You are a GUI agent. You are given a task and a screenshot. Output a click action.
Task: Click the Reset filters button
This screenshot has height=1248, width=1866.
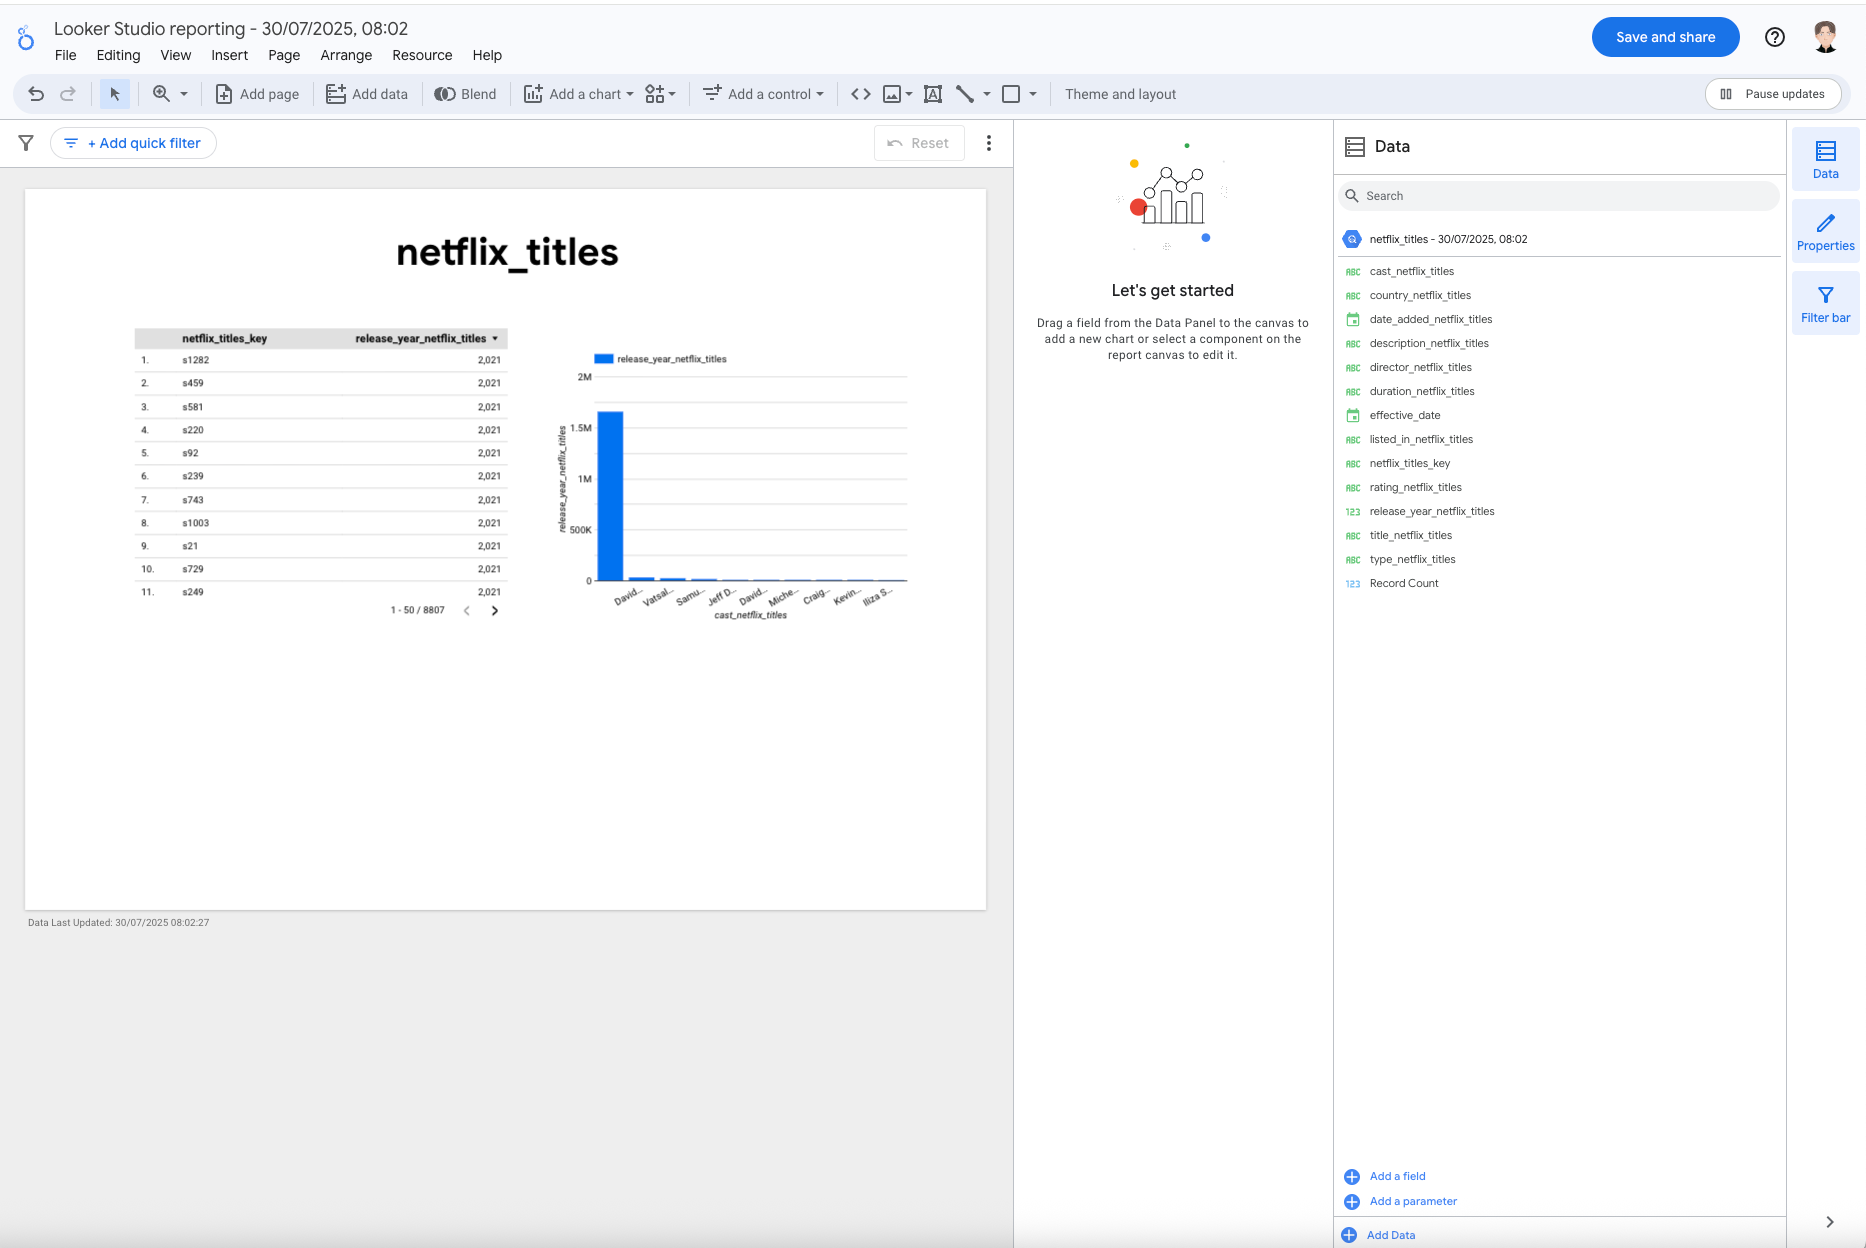coord(919,143)
